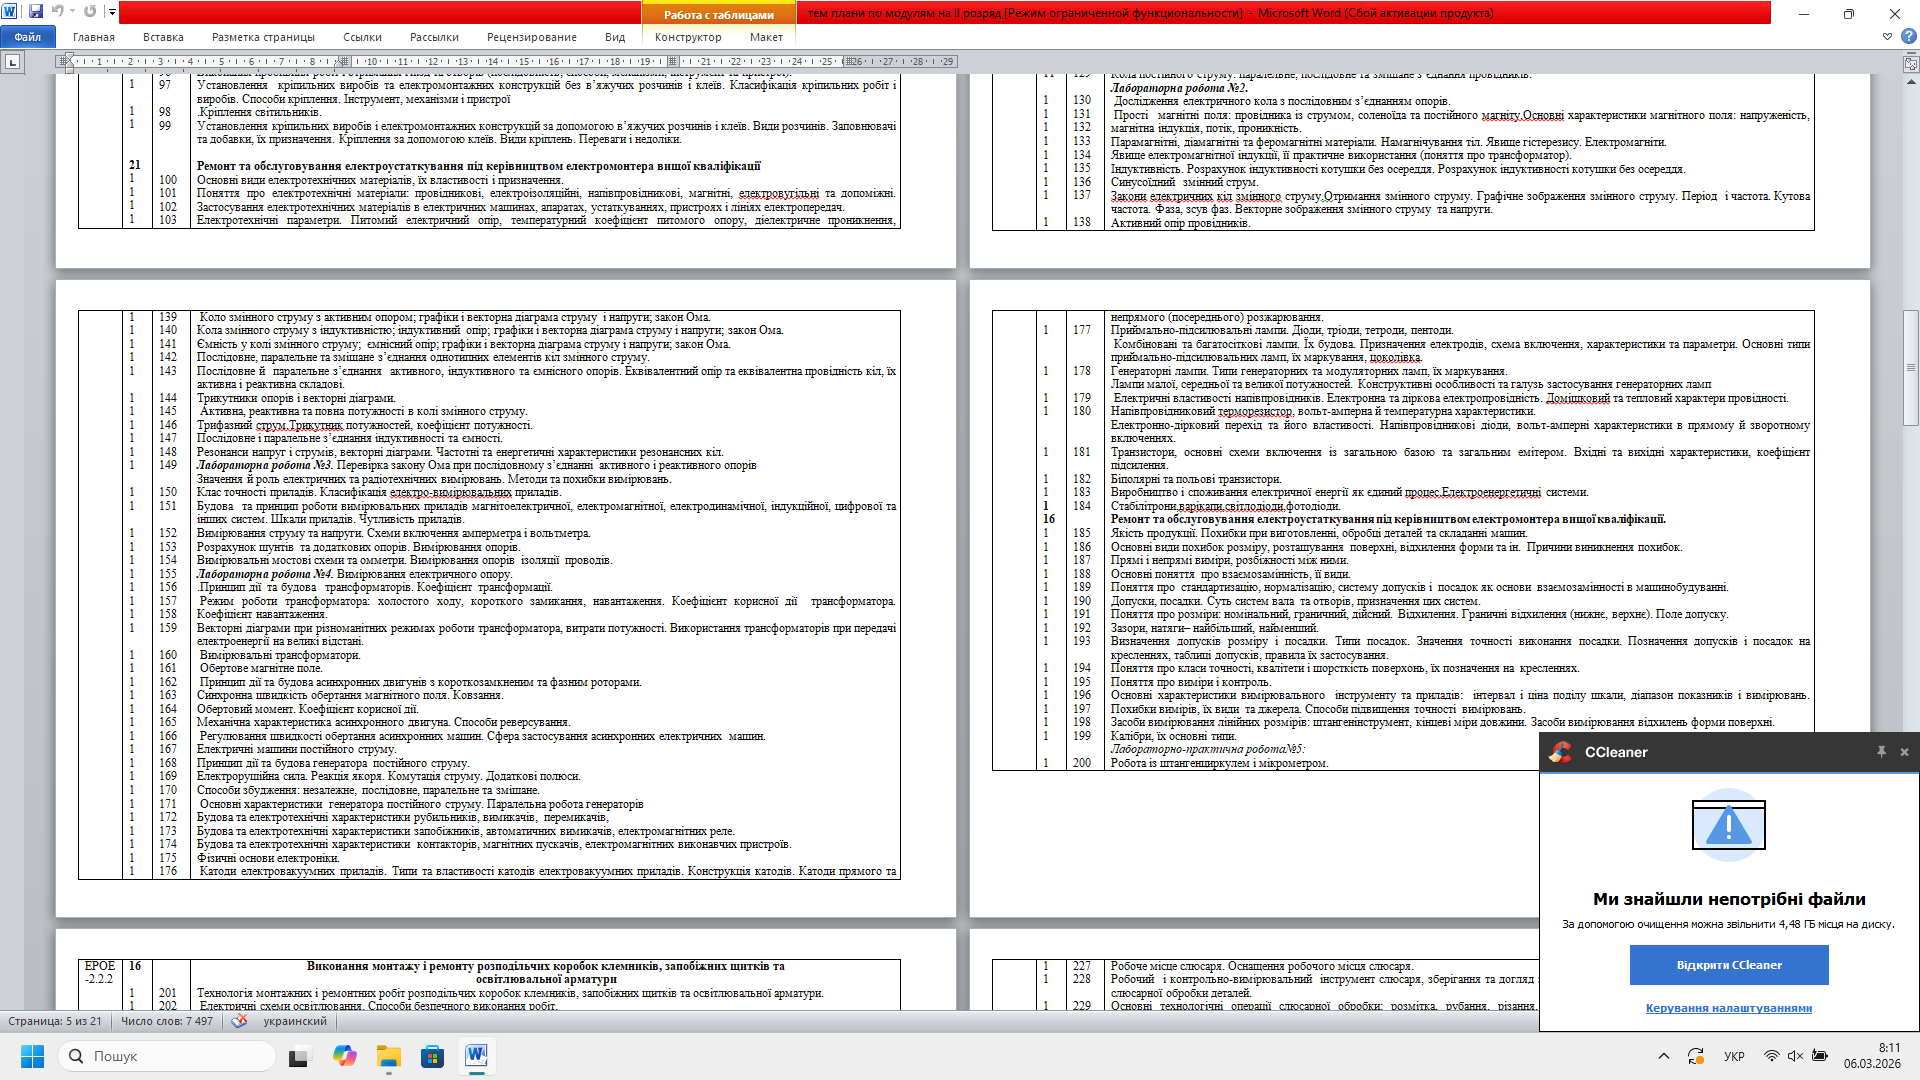Click the Redo icon in quick access toolbar
Image resolution: width=1920 pixels, height=1080 pixels.
[x=90, y=12]
